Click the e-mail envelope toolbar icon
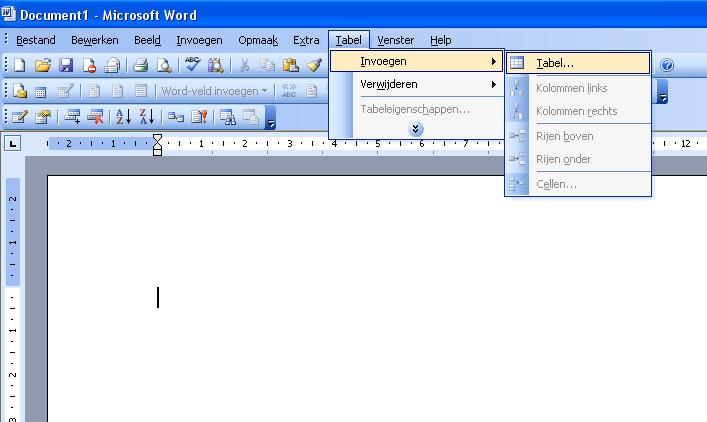The height and width of the screenshot is (422, 707). pyautogui.click(x=112, y=65)
